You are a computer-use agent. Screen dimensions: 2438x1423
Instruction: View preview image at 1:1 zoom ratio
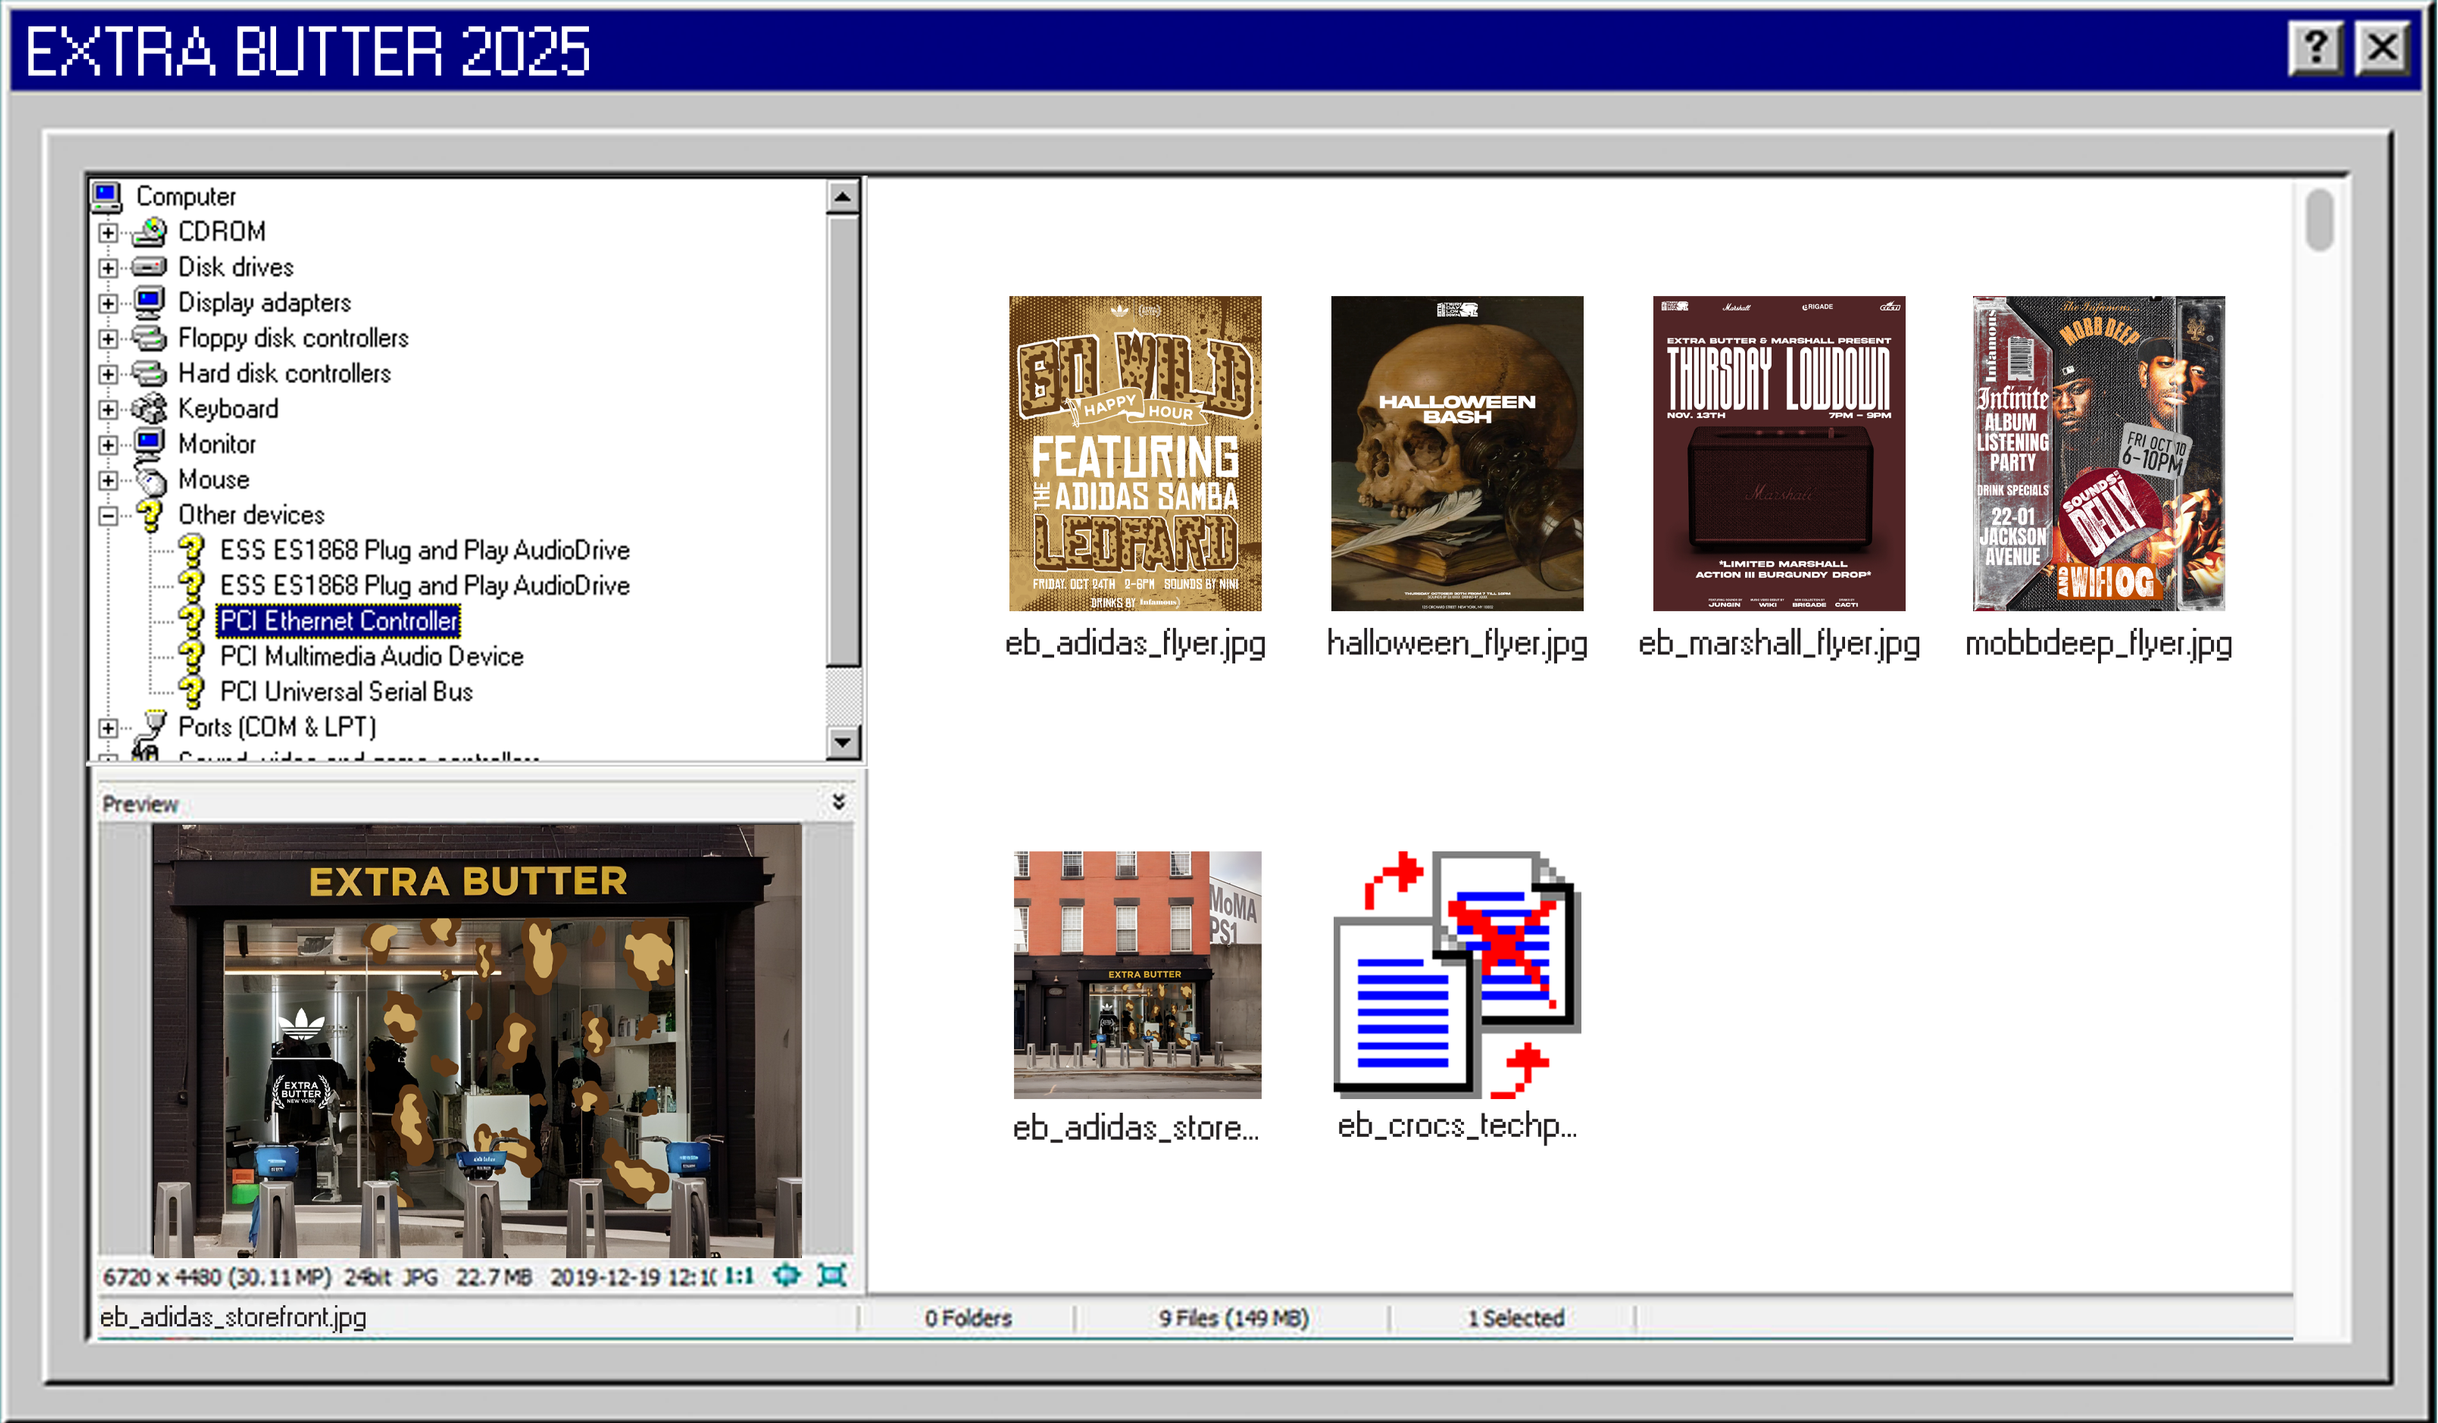click(x=737, y=1276)
